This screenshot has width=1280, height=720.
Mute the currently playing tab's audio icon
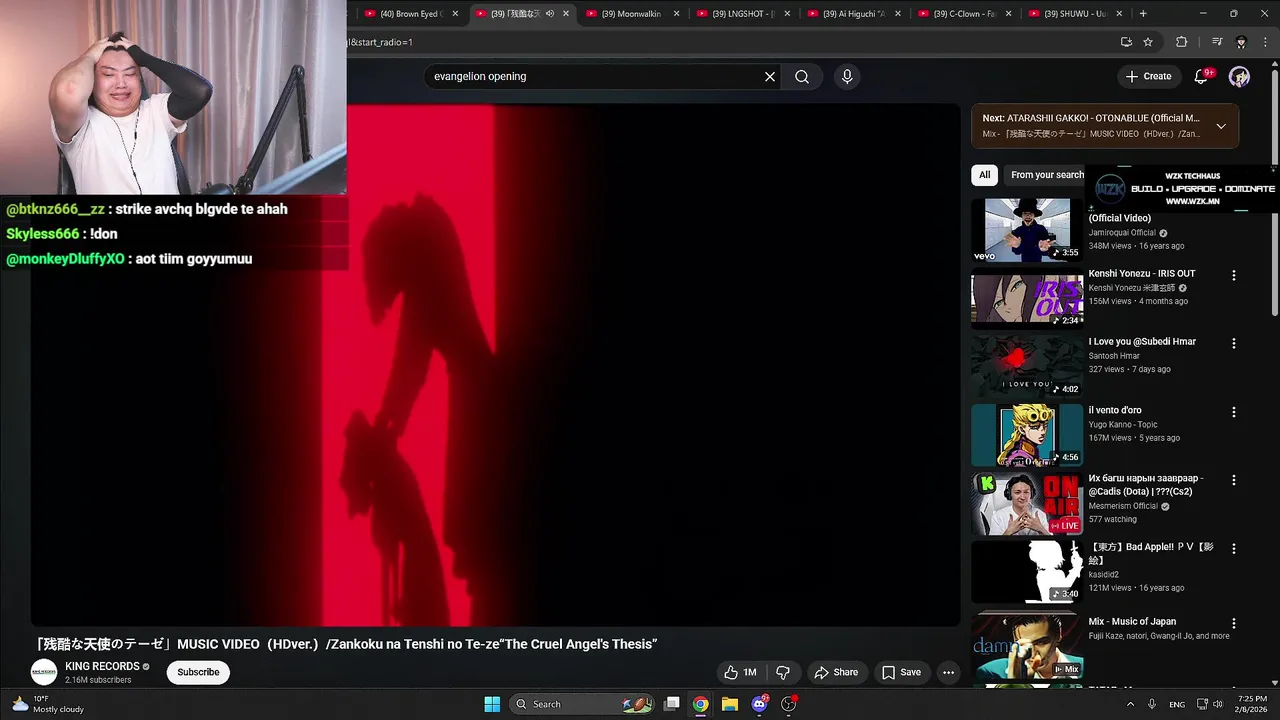coord(549,14)
